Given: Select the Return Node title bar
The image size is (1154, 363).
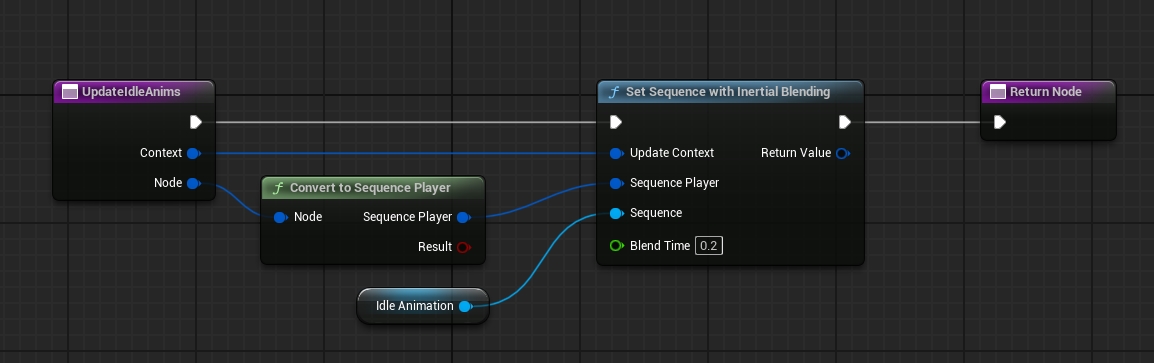Looking at the screenshot, I should click(x=1049, y=92).
